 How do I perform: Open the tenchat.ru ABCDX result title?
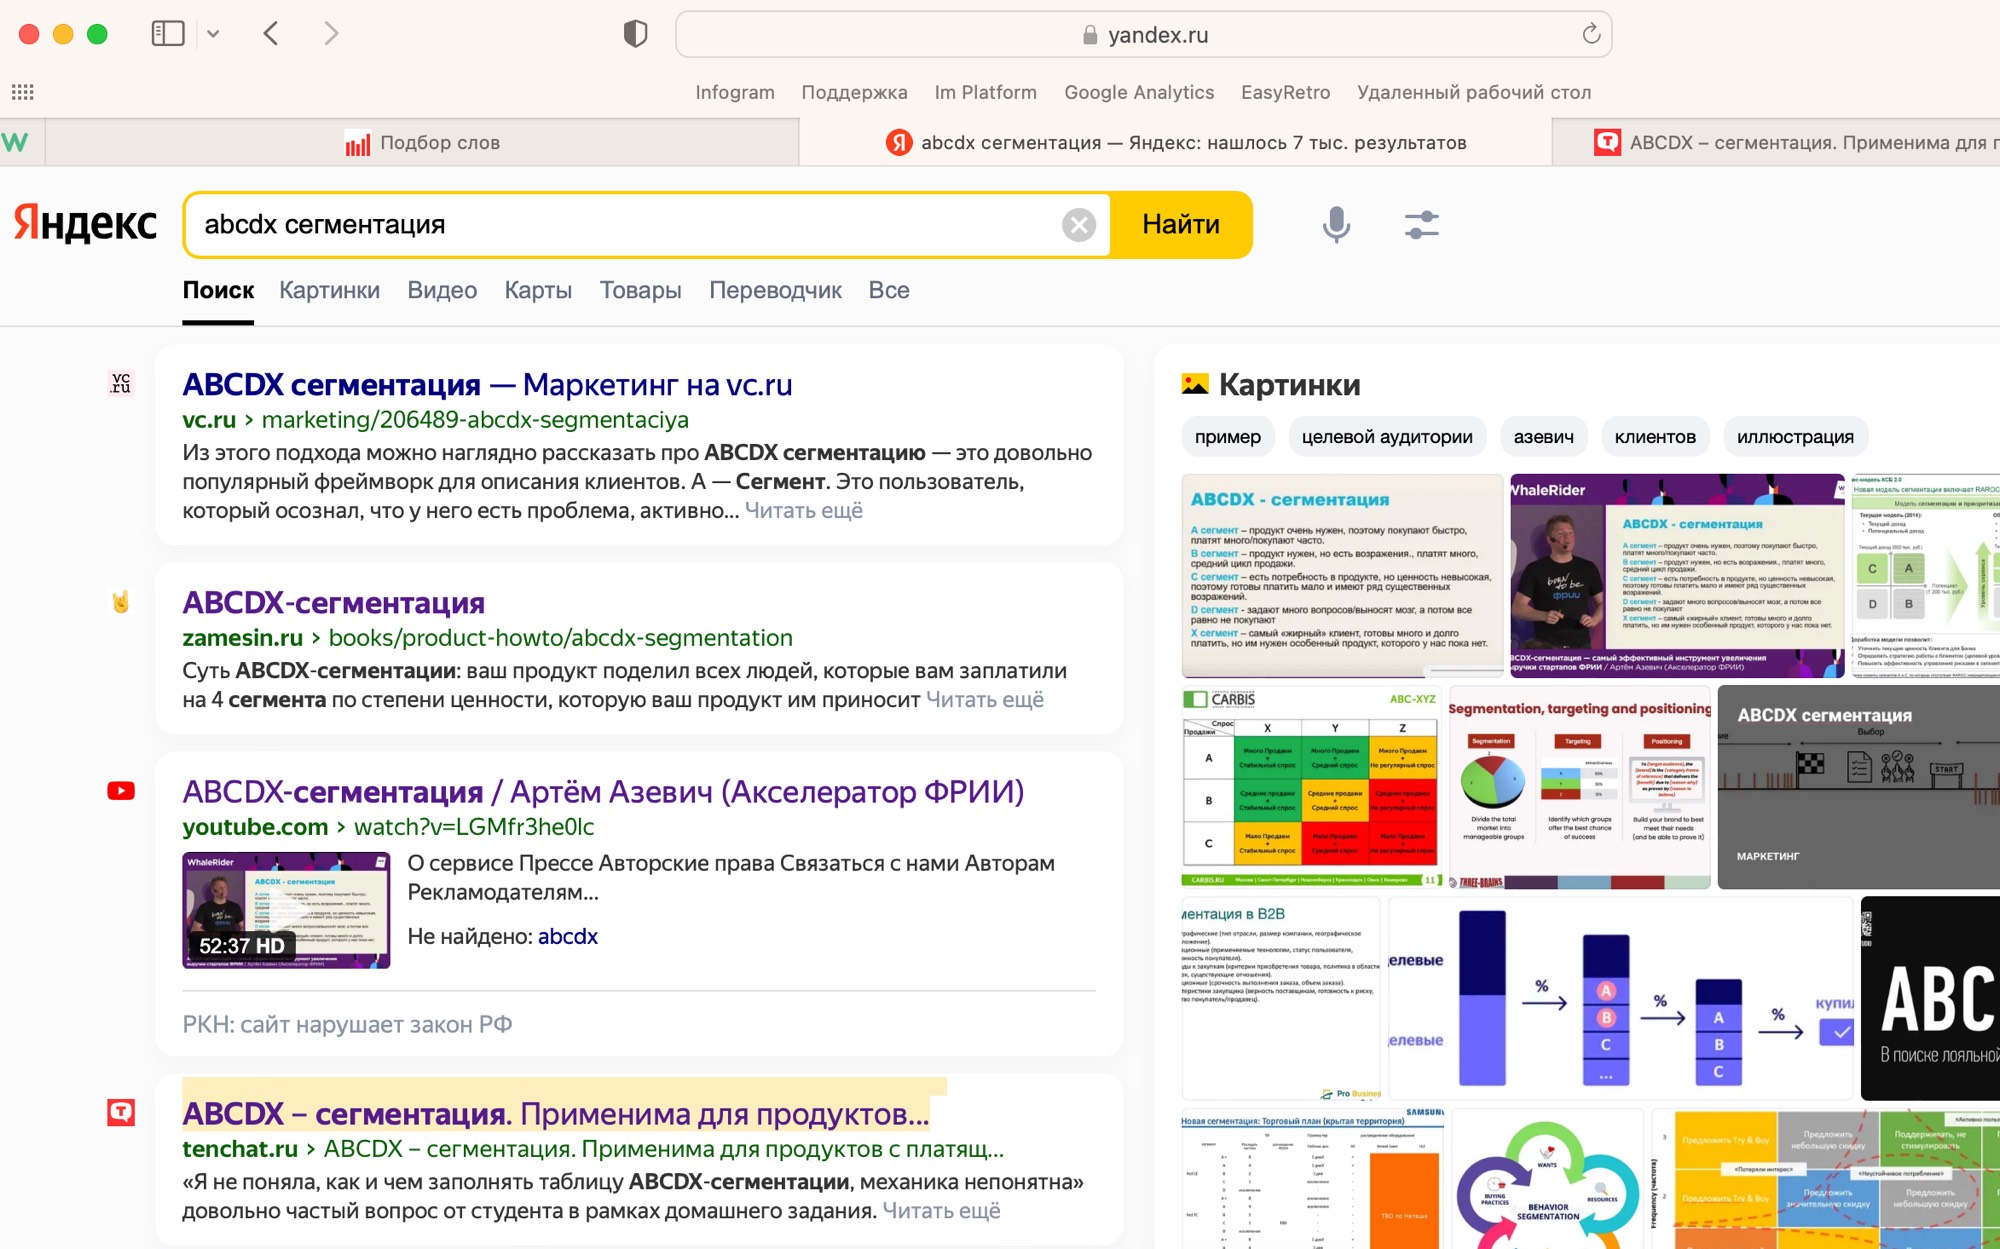point(556,1114)
